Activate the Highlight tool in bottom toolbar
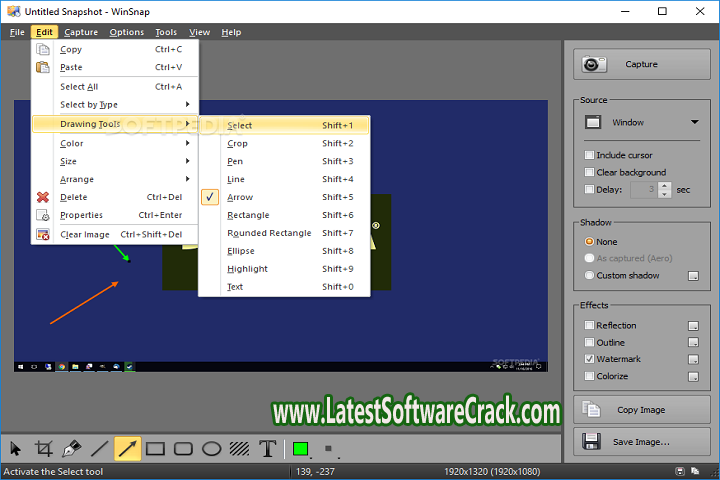The height and width of the screenshot is (480, 720). tap(240, 449)
